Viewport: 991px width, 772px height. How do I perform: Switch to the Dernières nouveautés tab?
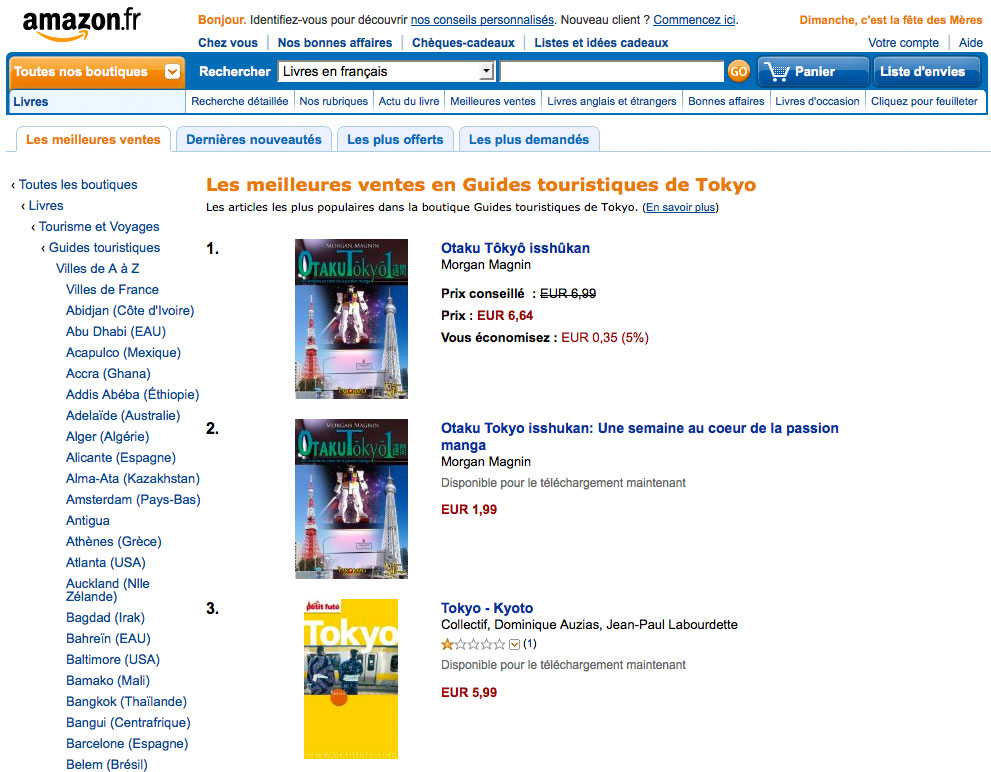click(x=253, y=140)
